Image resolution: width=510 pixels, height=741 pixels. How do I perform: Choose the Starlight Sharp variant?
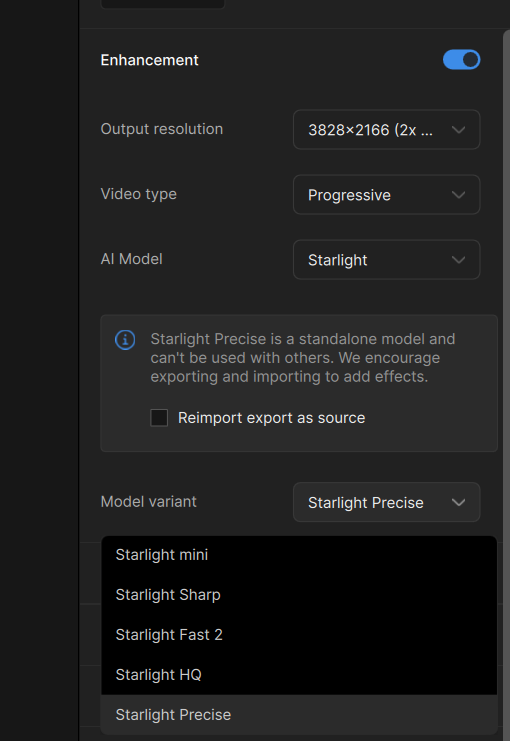[299, 595]
